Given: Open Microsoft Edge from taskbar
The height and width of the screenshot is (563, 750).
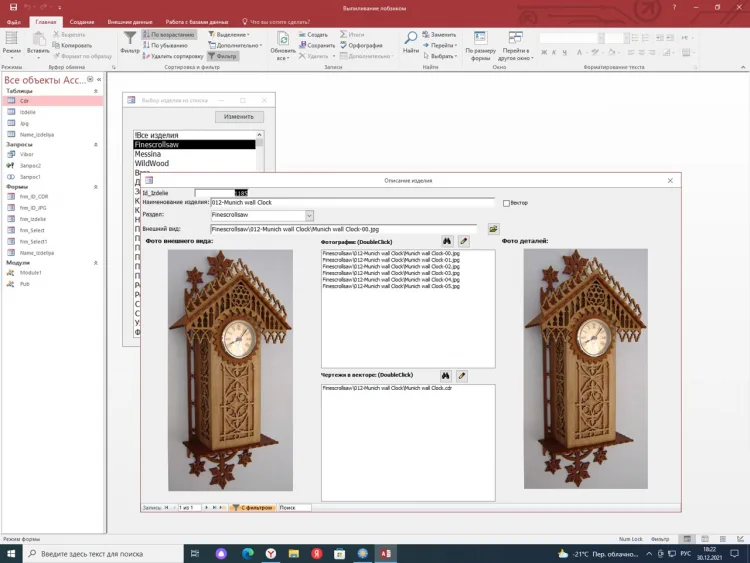Looking at the screenshot, I should click(x=247, y=554).
